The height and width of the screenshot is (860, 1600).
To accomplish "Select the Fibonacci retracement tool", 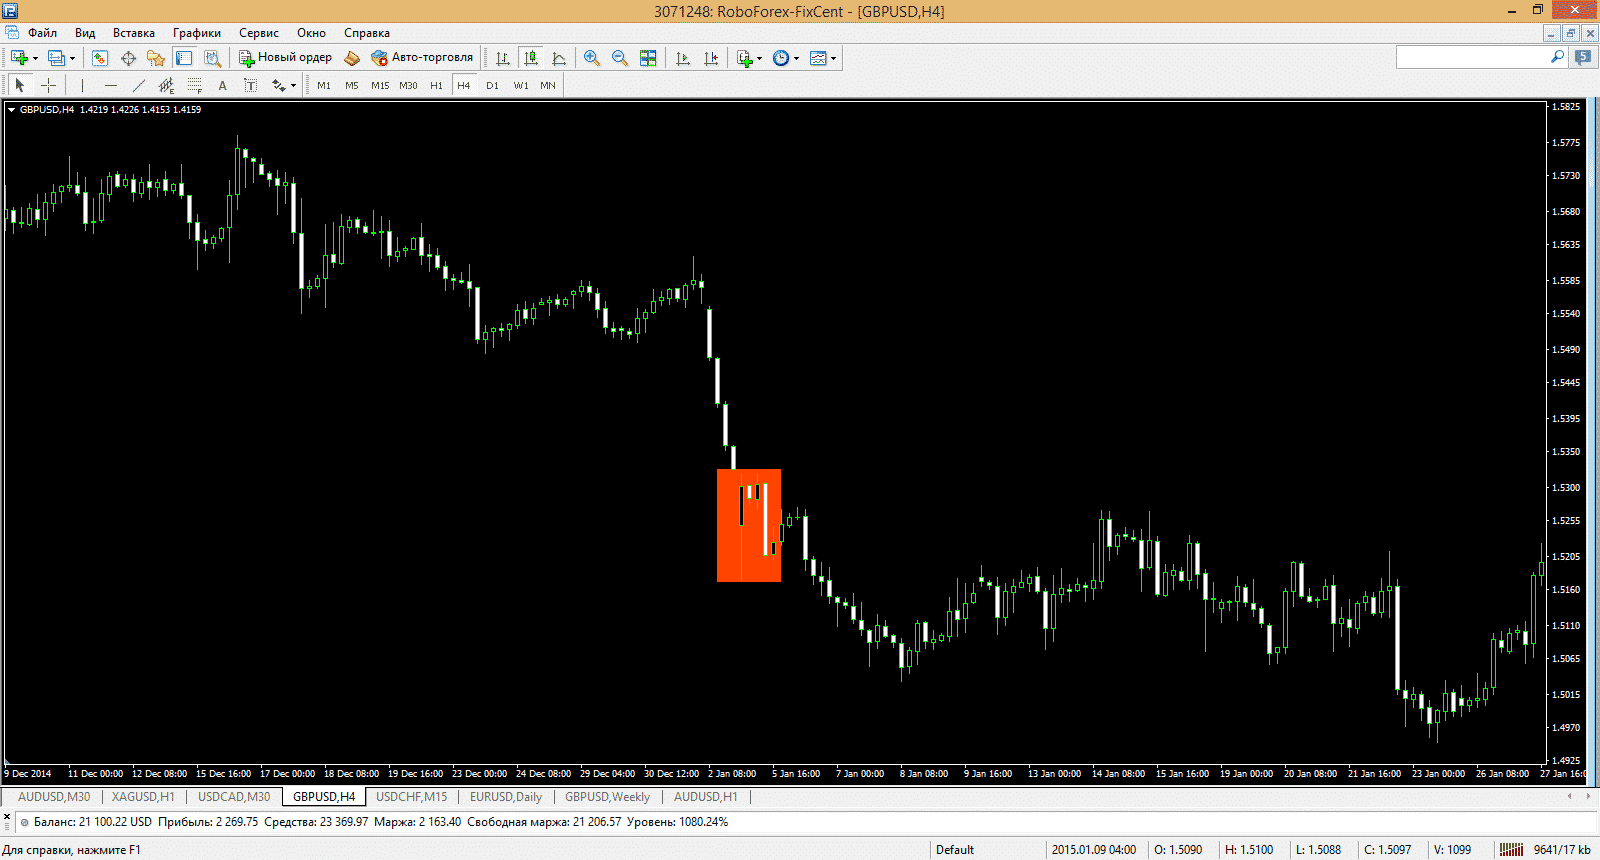I will coord(194,85).
